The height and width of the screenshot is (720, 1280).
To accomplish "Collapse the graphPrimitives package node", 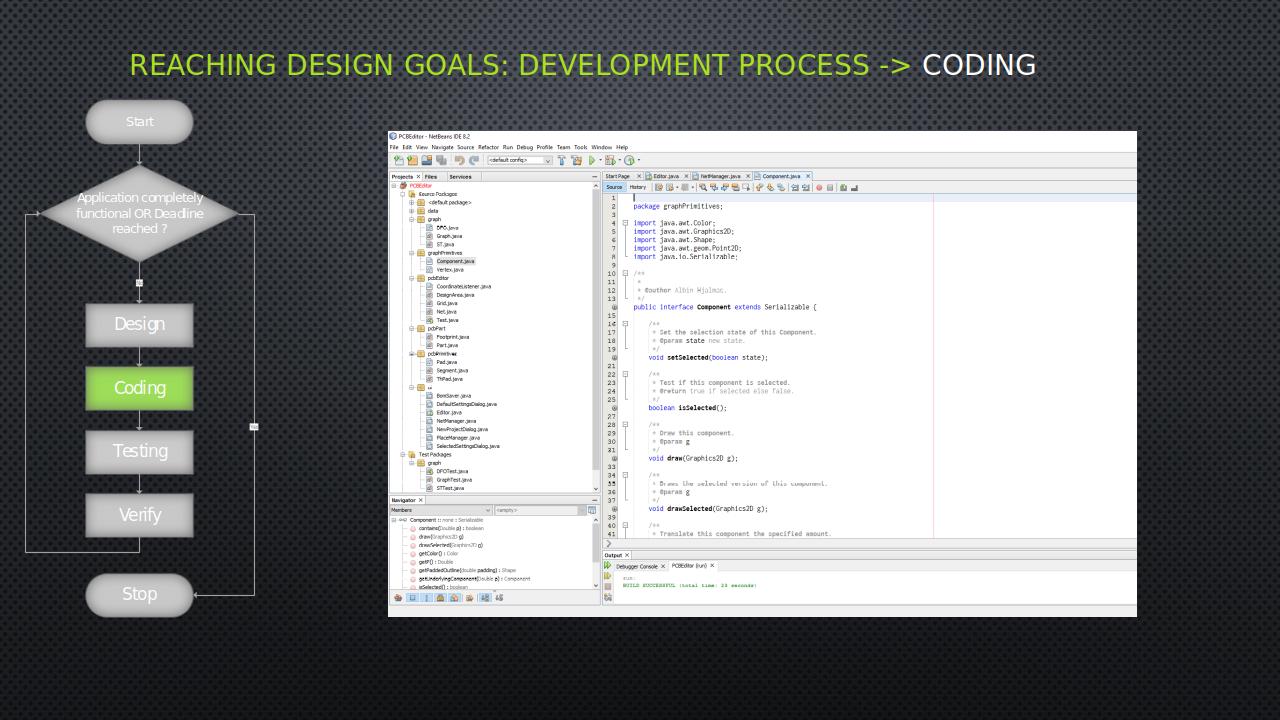I will click(412, 253).
